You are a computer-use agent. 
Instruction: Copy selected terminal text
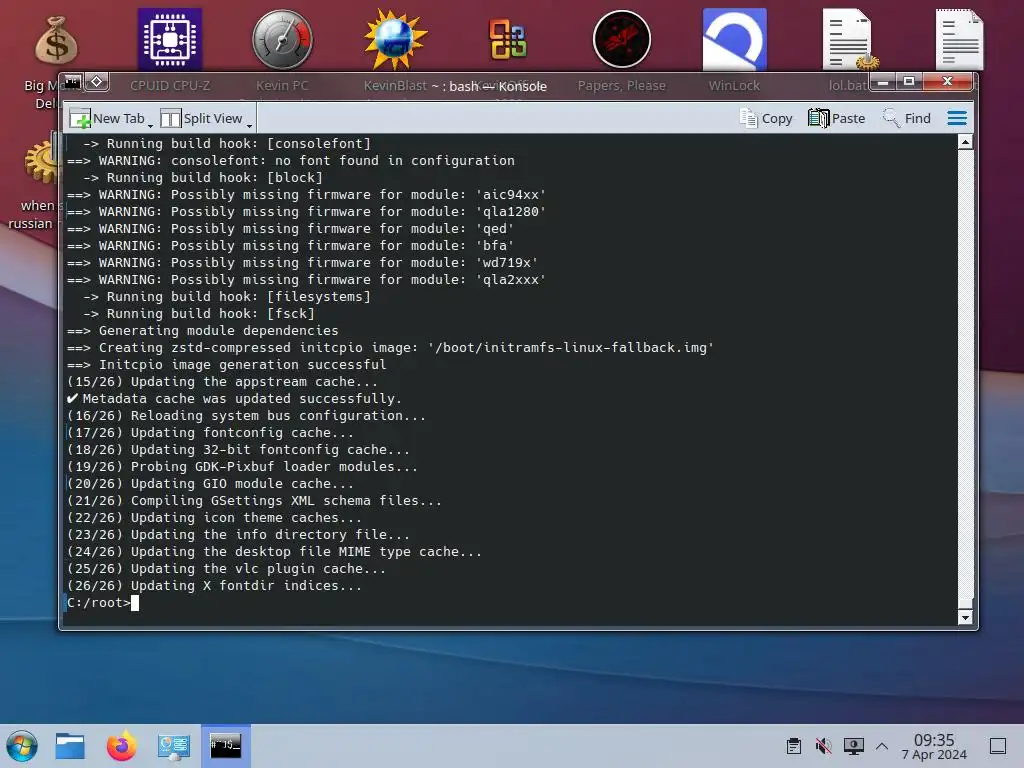click(766, 118)
